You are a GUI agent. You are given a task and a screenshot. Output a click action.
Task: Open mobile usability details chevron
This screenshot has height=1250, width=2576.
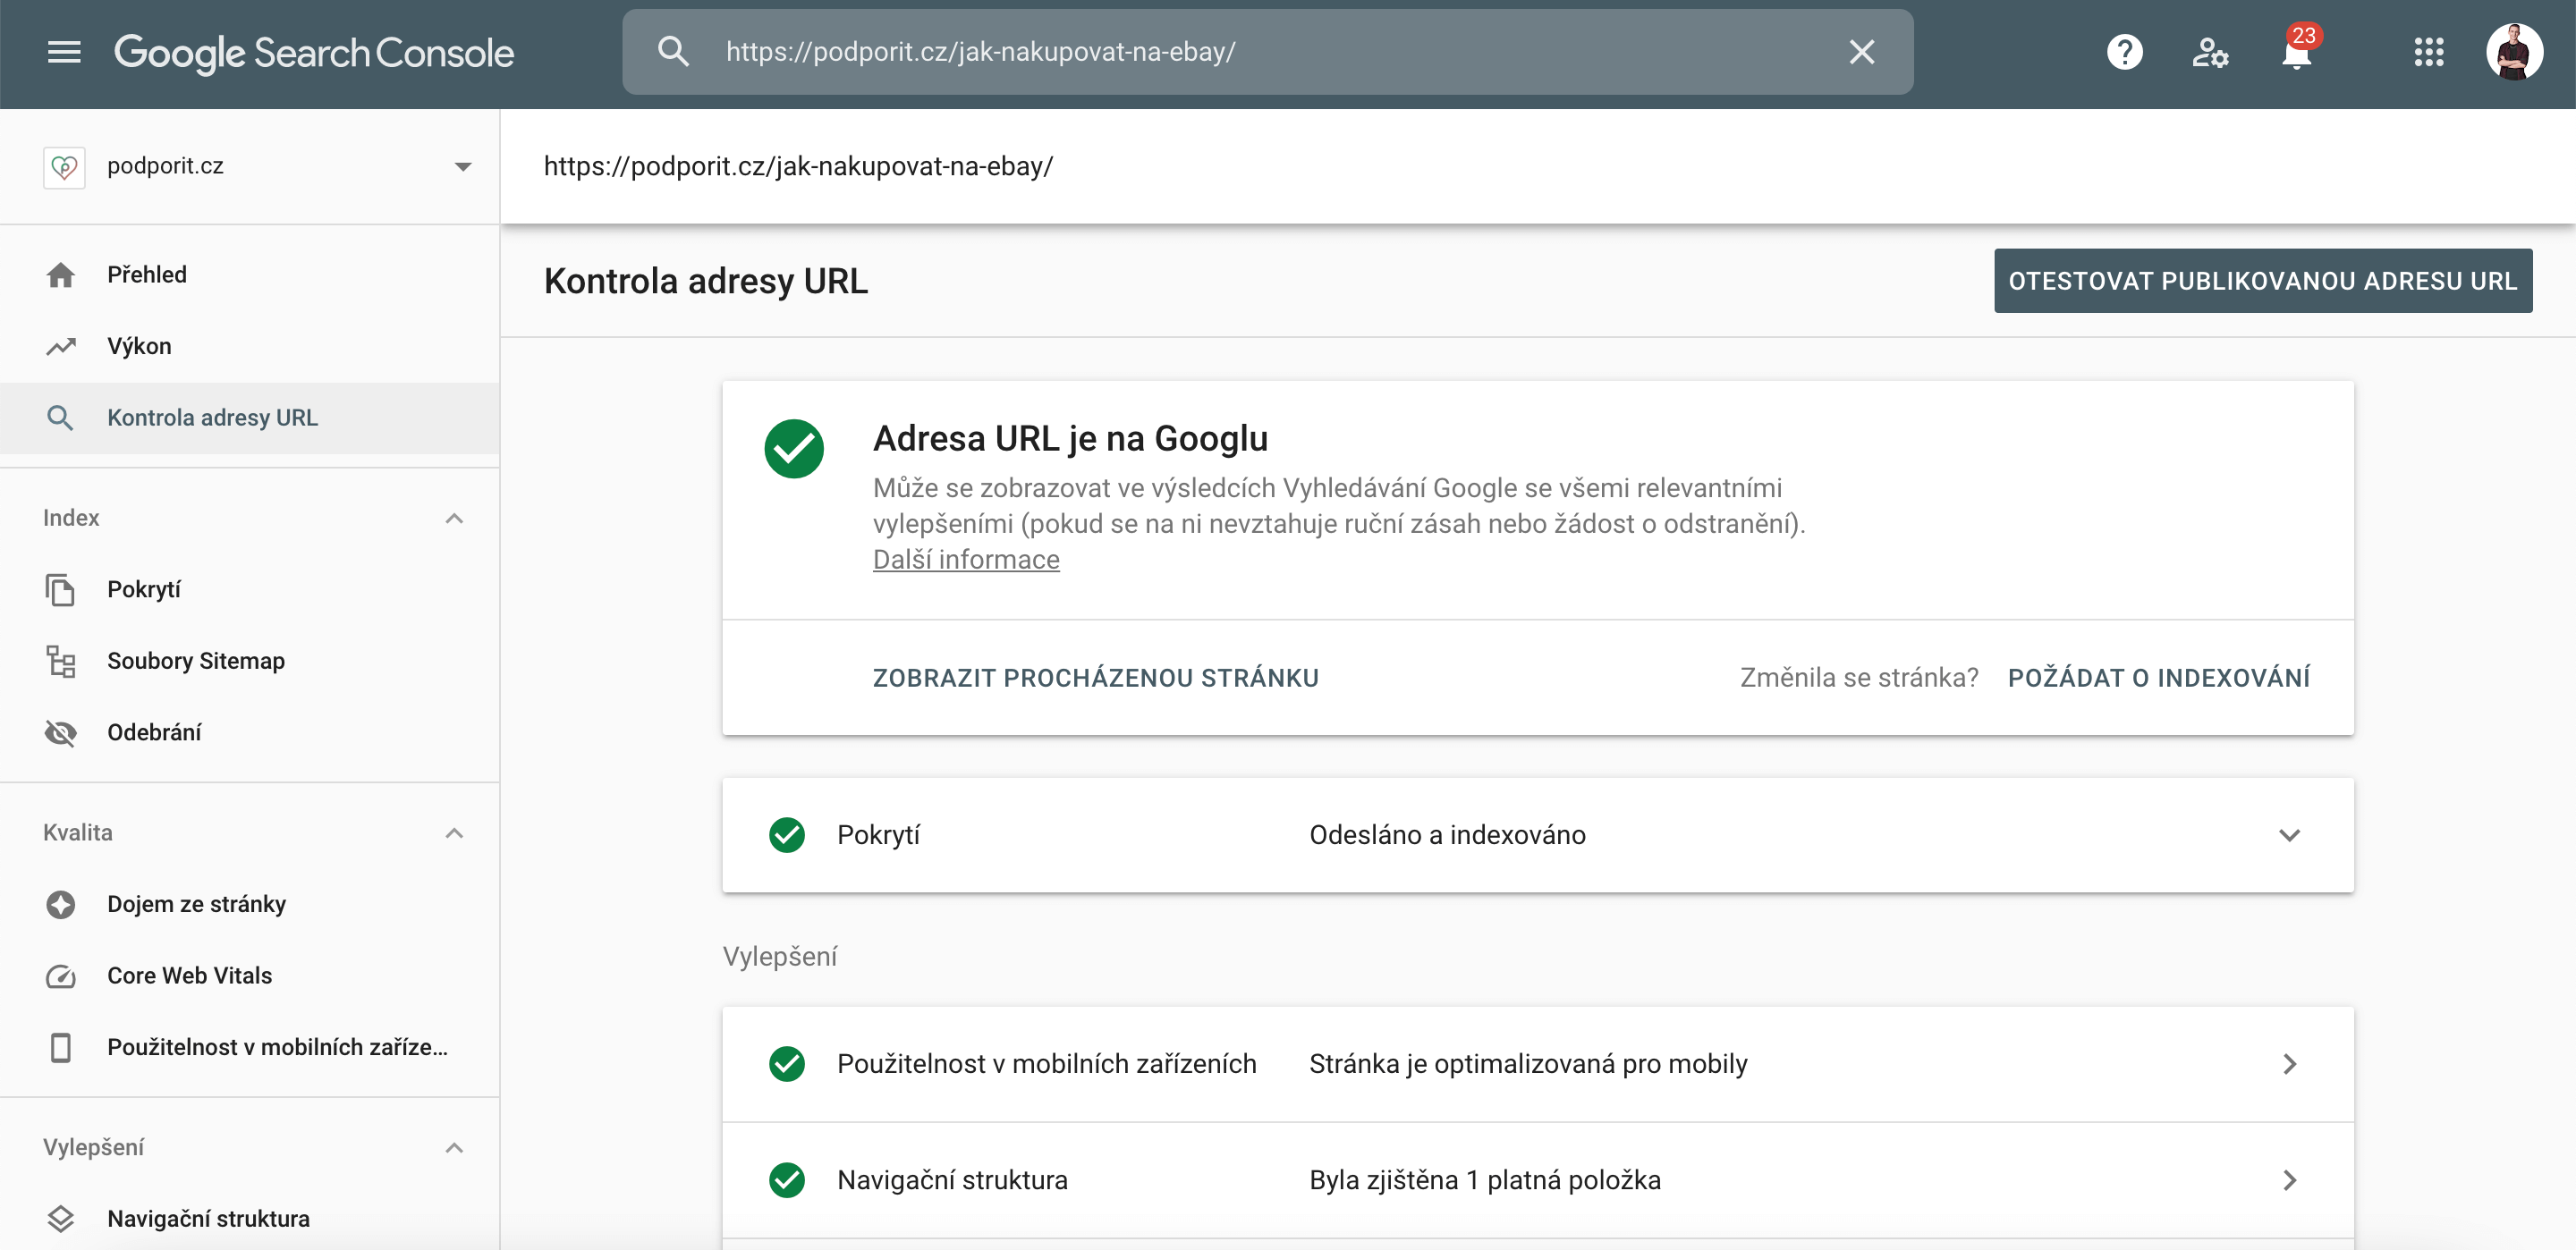[x=2289, y=1065]
